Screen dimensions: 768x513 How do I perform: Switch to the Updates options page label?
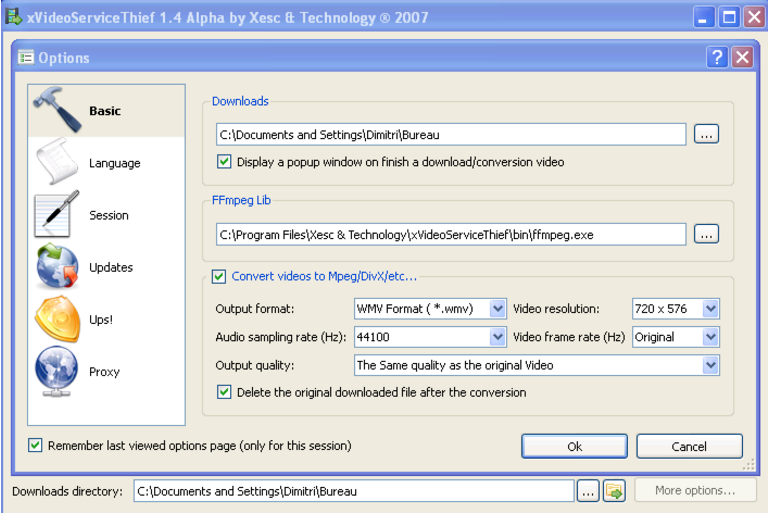[111, 268]
